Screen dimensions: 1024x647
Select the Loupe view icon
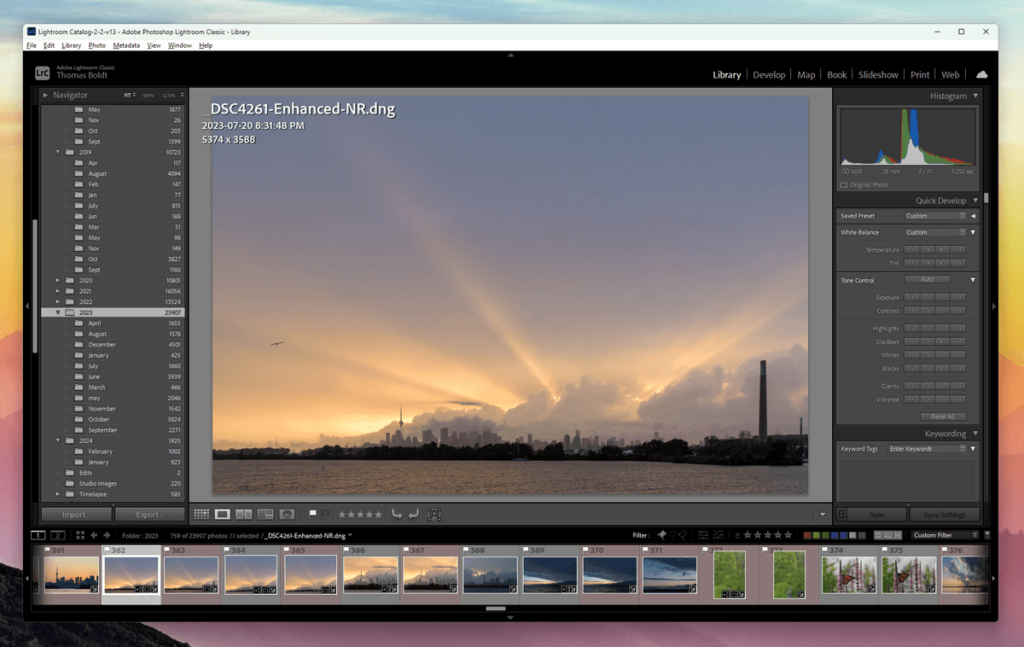pos(223,514)
